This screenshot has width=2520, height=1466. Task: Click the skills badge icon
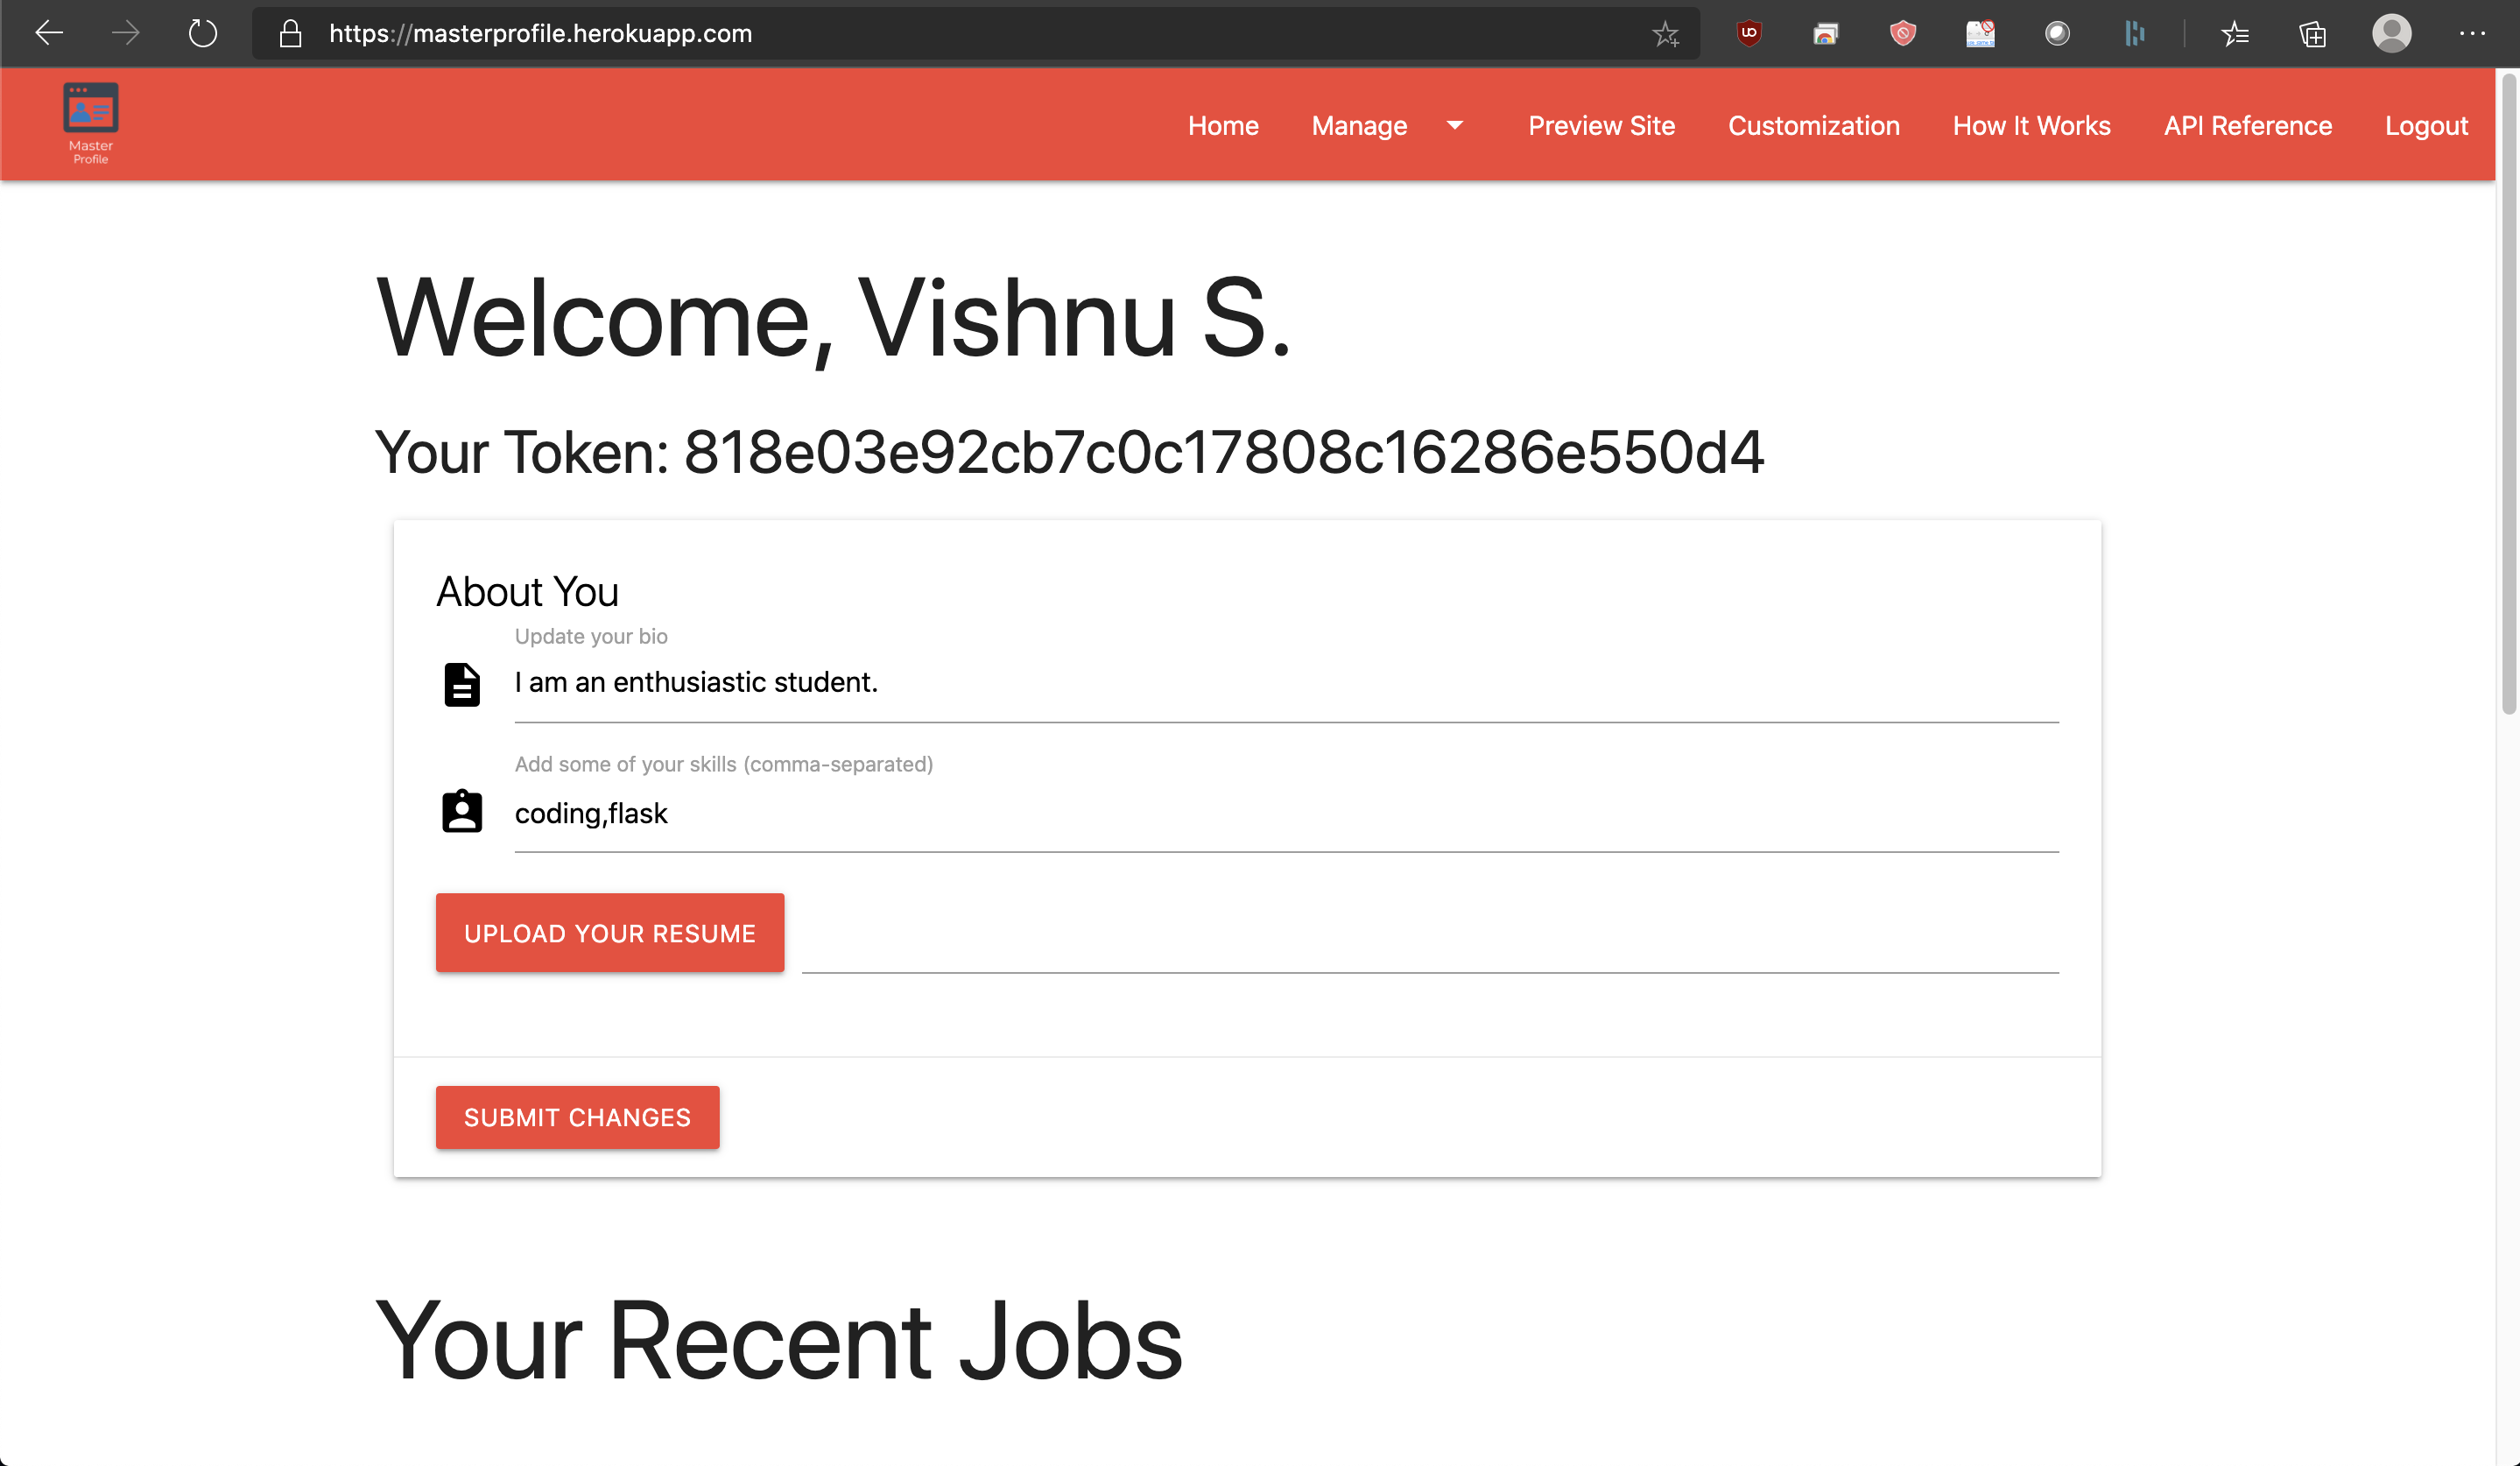point(462,811)
